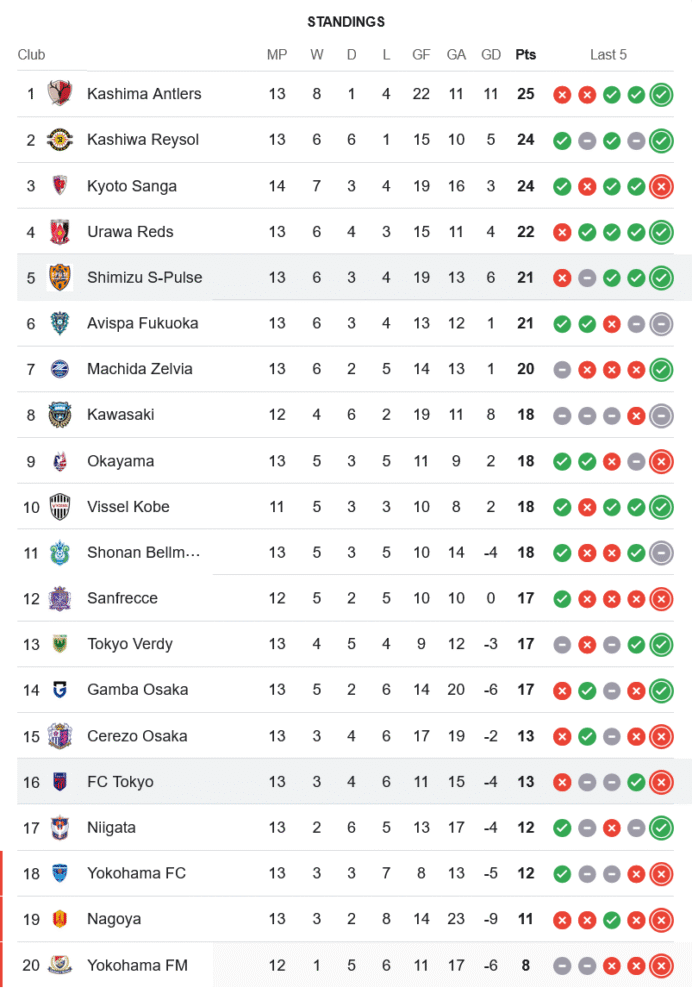Viewport: 692px width, 1000px height.
Task: Sort table by GD column header
Action: 490,55
